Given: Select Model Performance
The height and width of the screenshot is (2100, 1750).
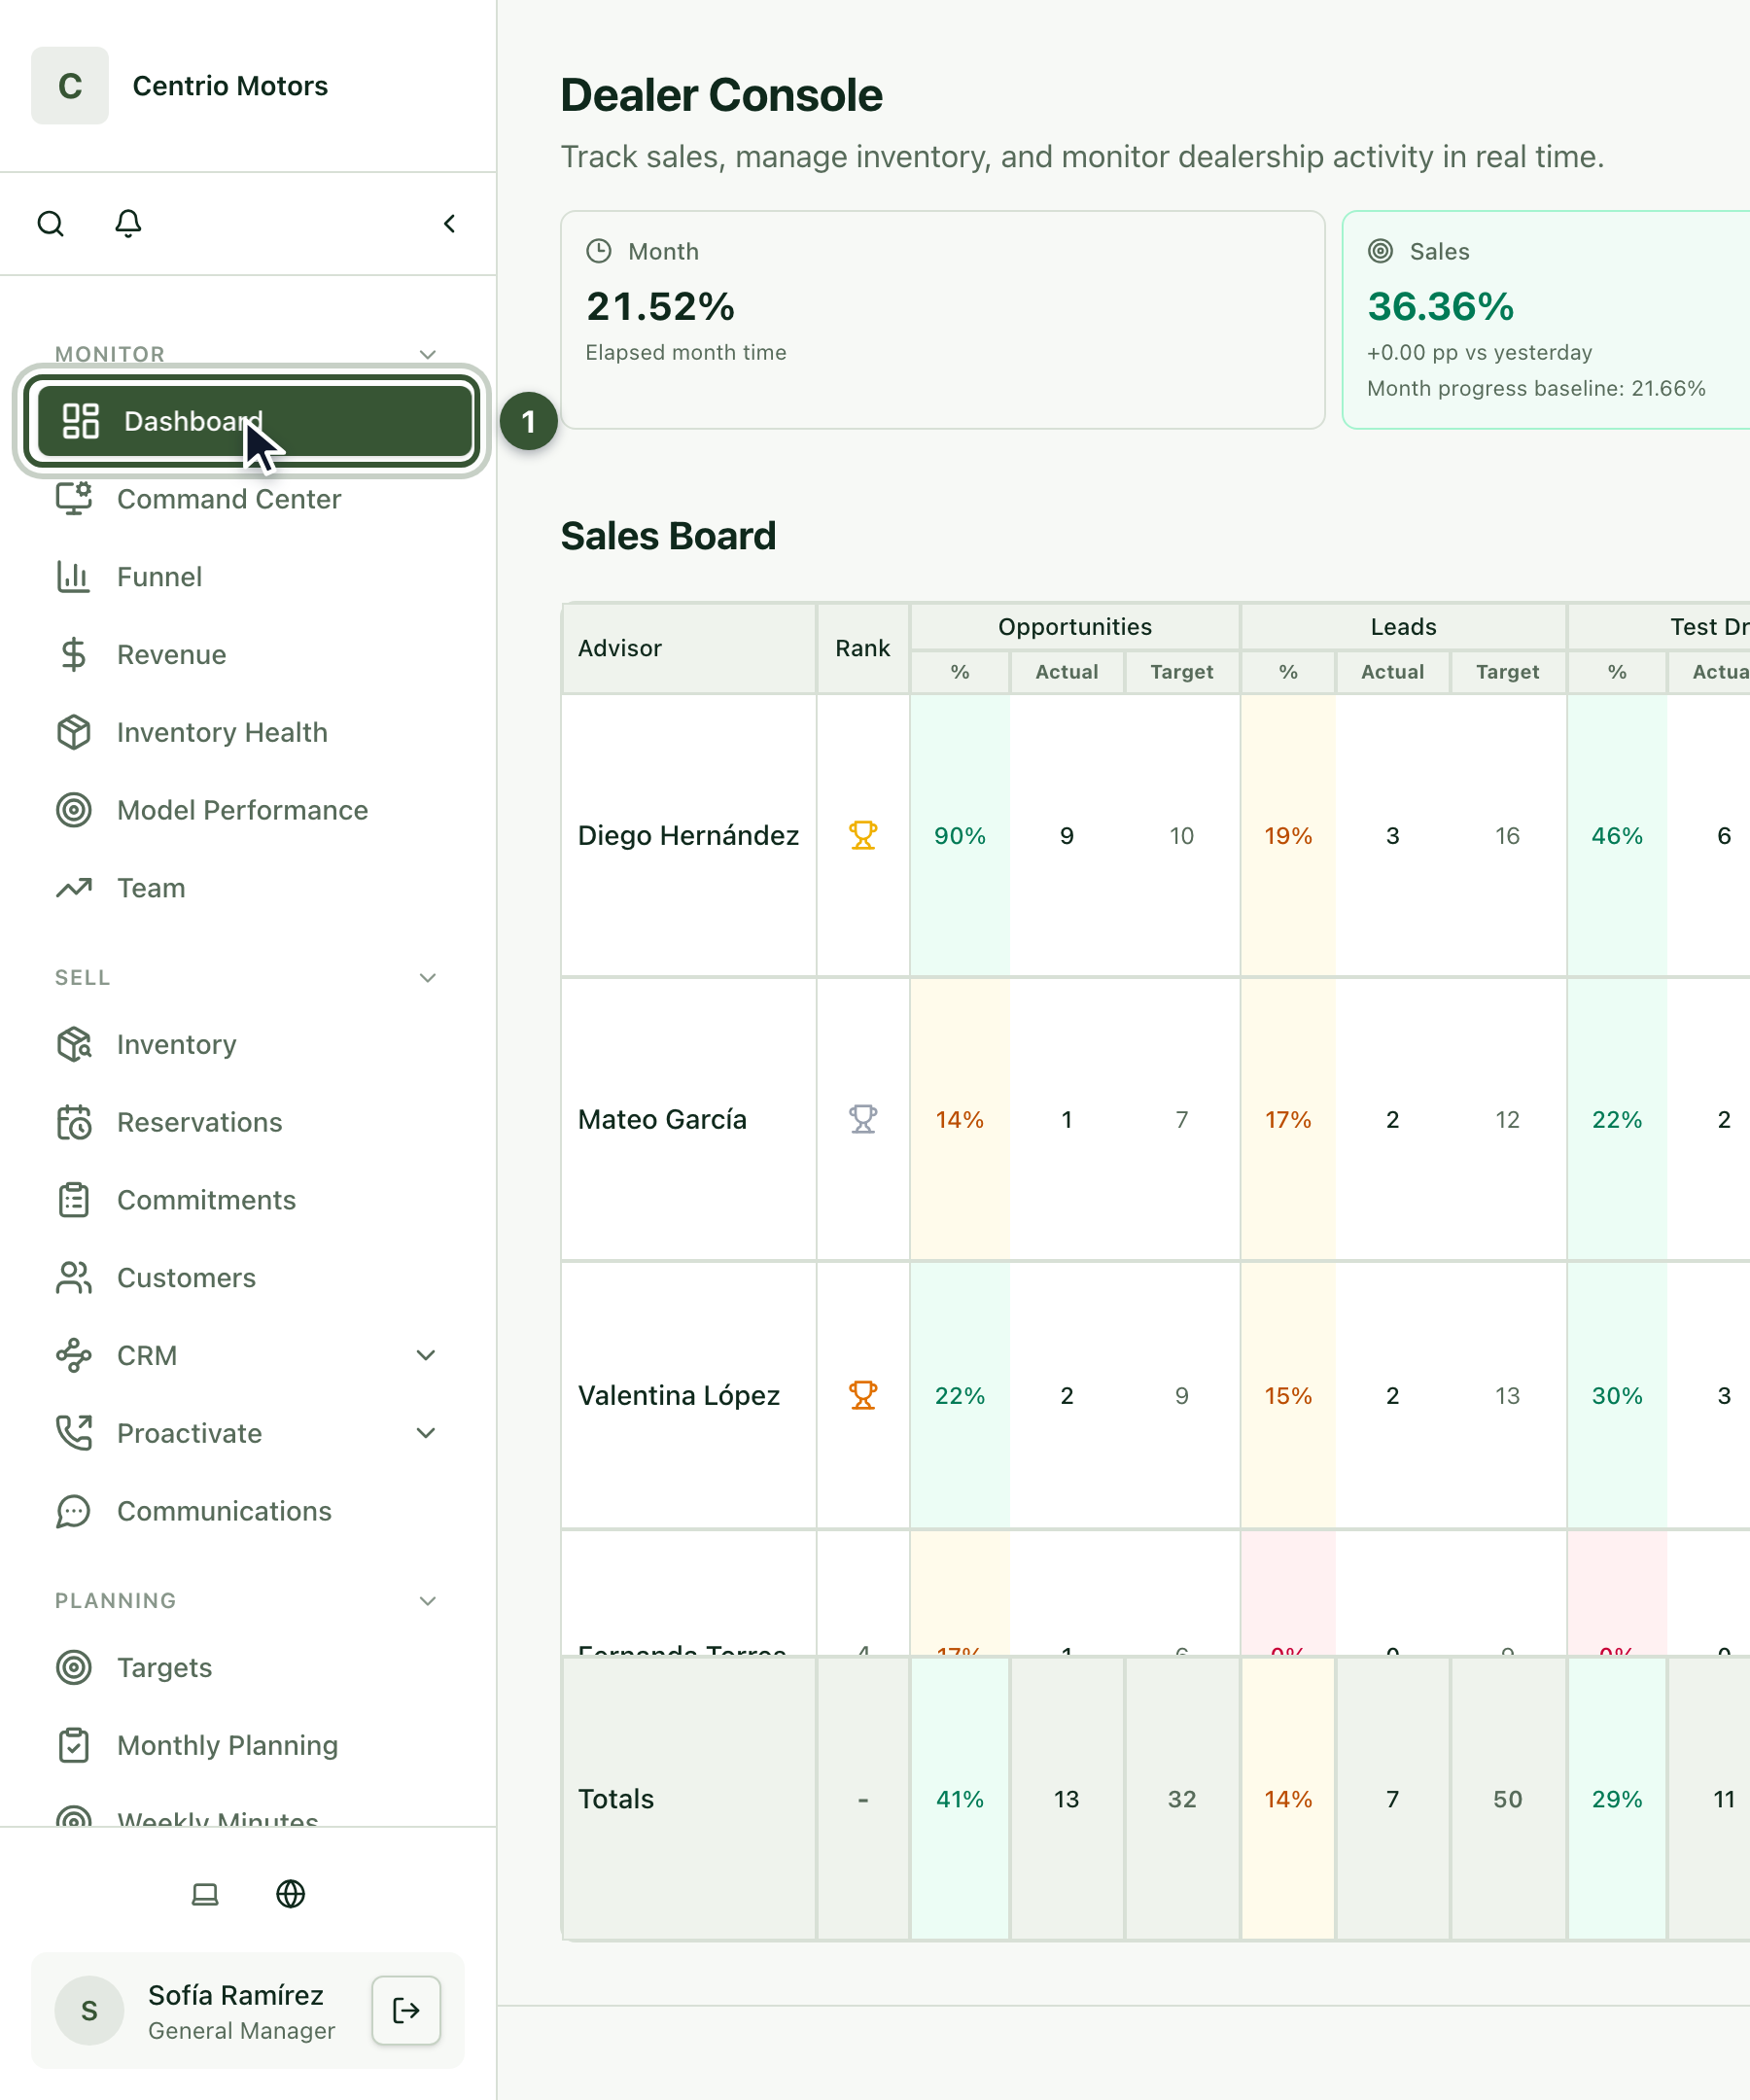Looking at the screenshot, I should click(x=248, y=810).
